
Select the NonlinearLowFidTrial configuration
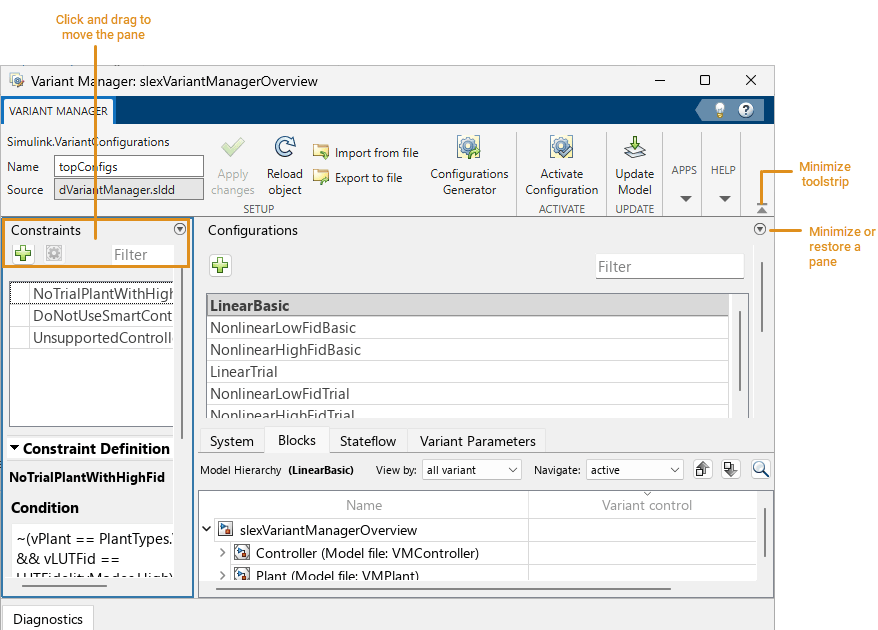pyautogui.click(x=468, y=394)
